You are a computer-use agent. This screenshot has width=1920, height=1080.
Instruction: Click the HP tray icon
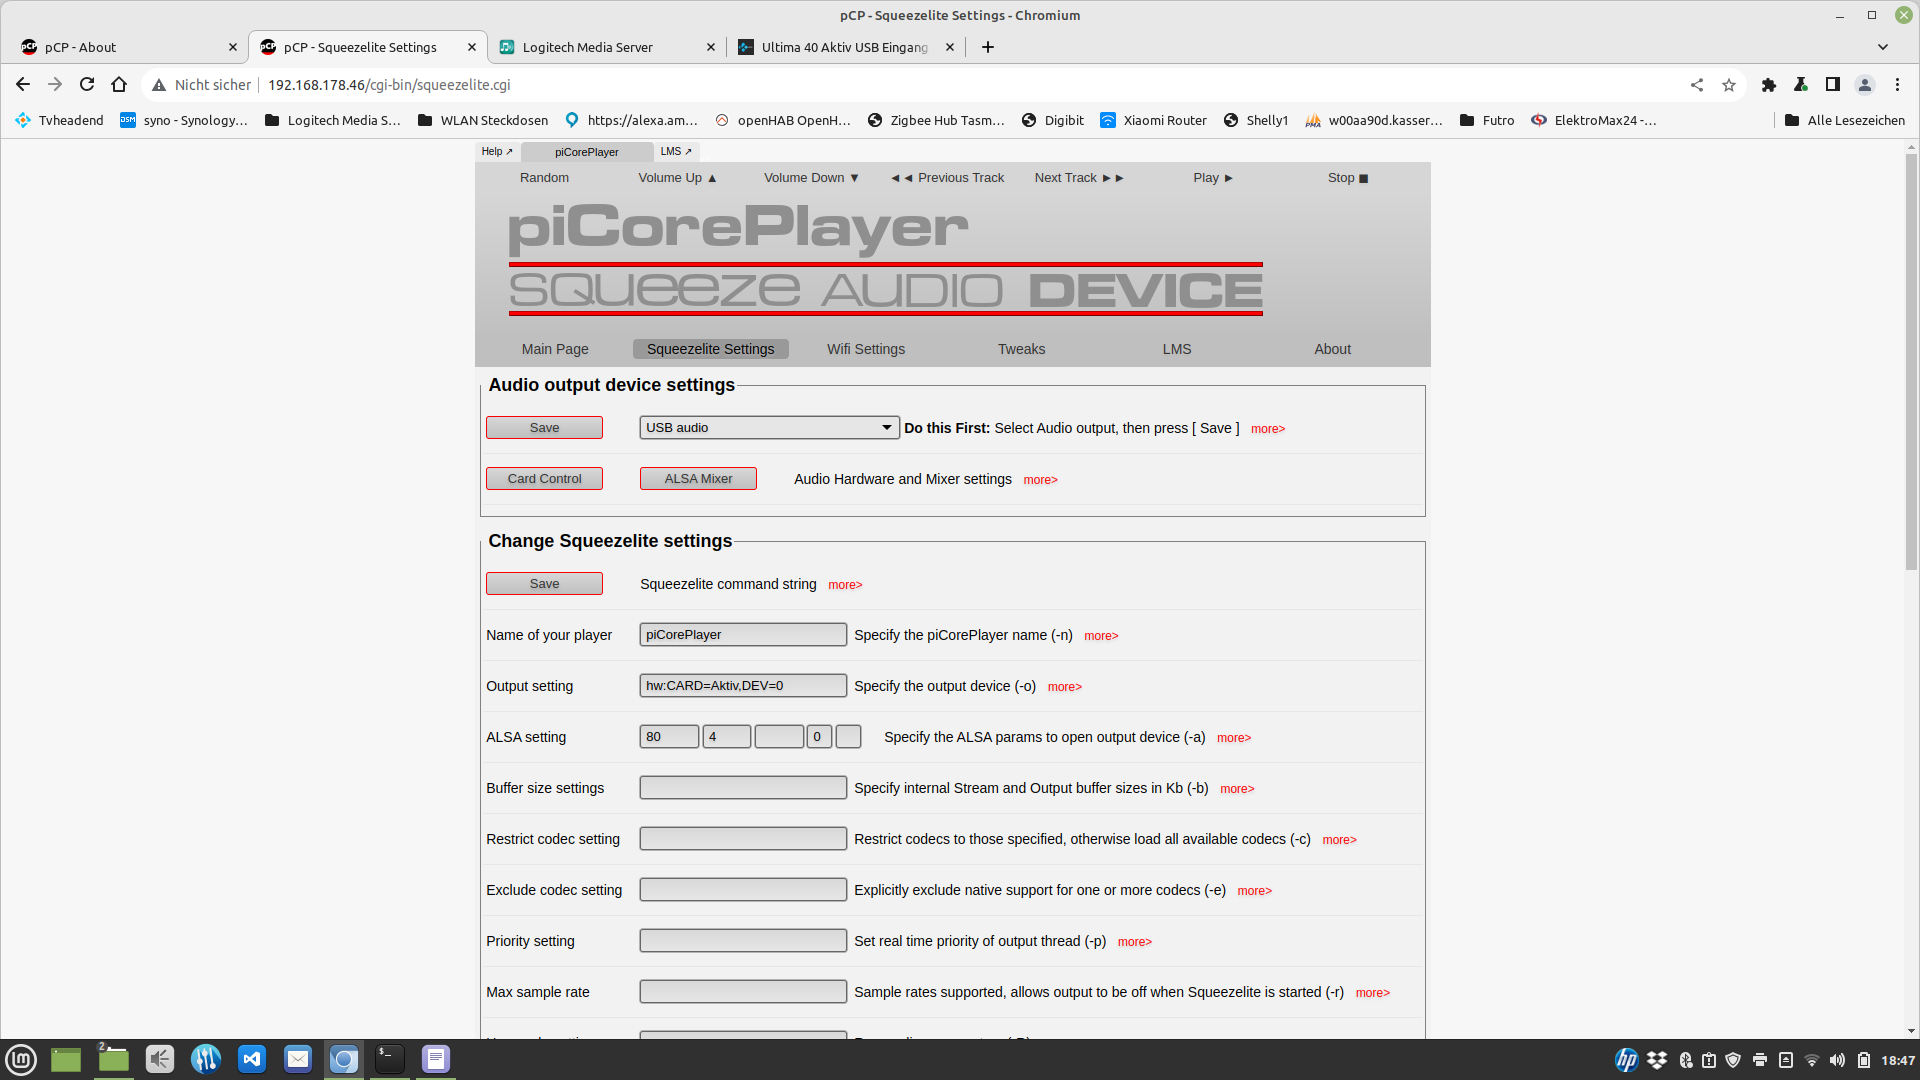pyautogui.click(x=1627, y=1060)
